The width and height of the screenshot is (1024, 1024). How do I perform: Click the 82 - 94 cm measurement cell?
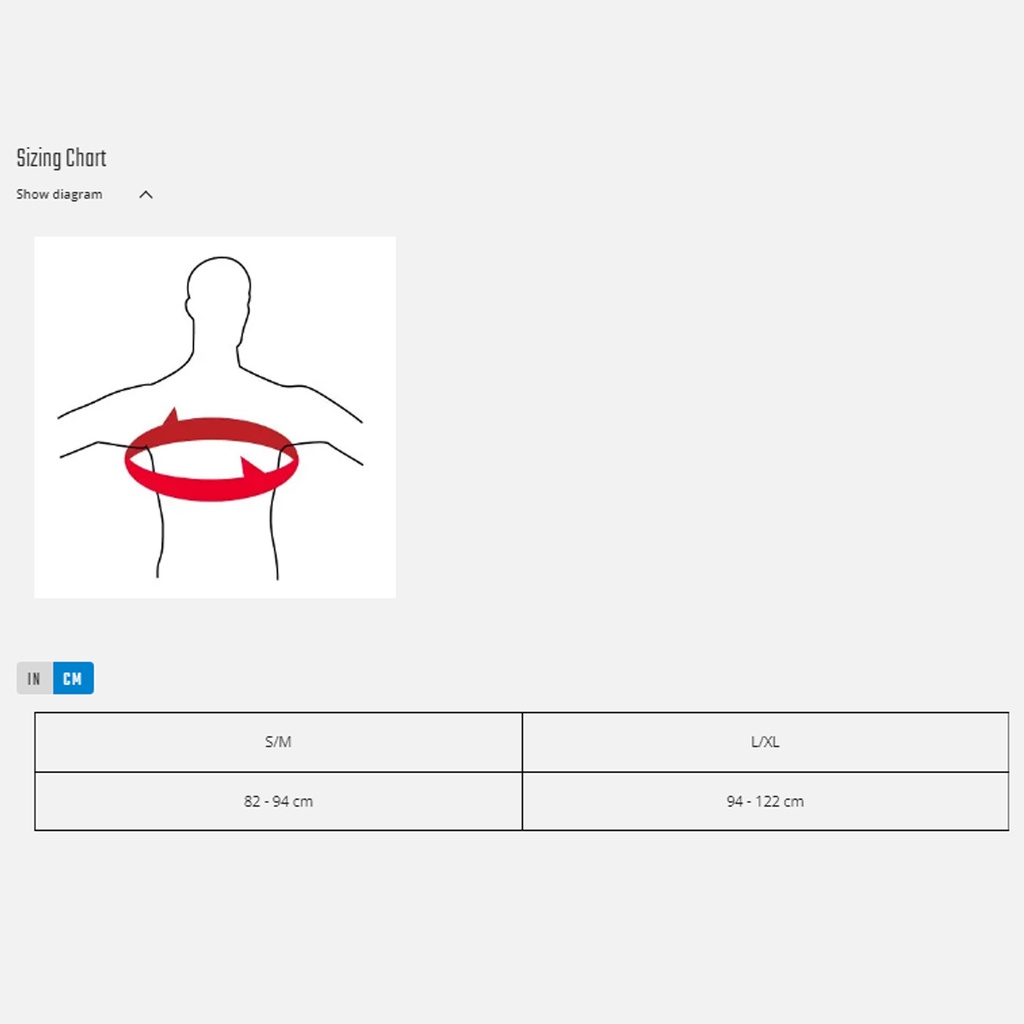[x=278, y=801]
